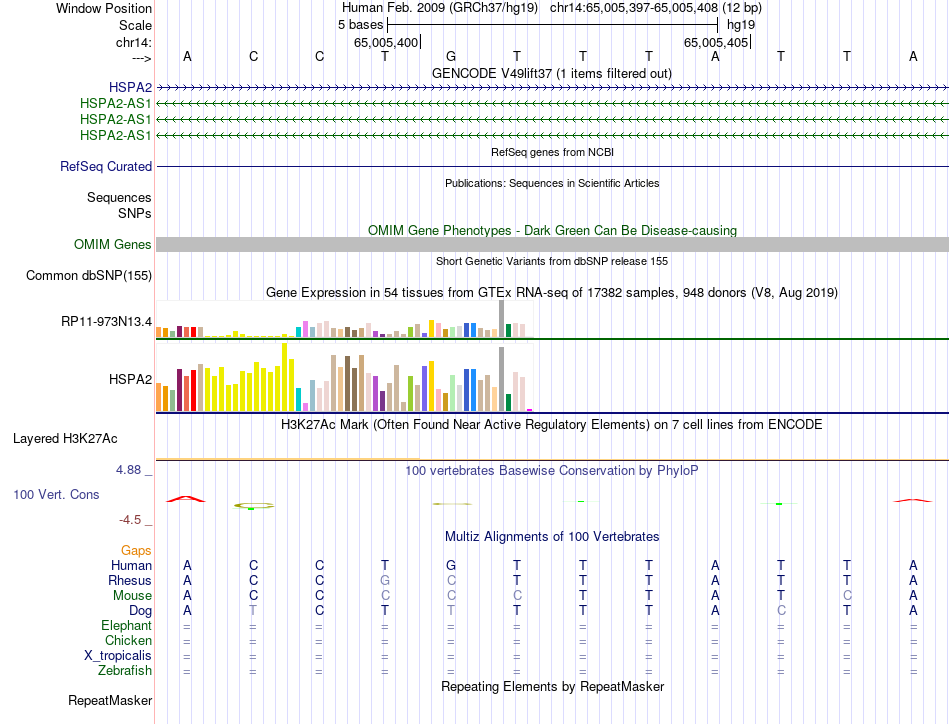
Task: Click the G base in Rhesus alignment row
Action: click(x=385, y=580)
